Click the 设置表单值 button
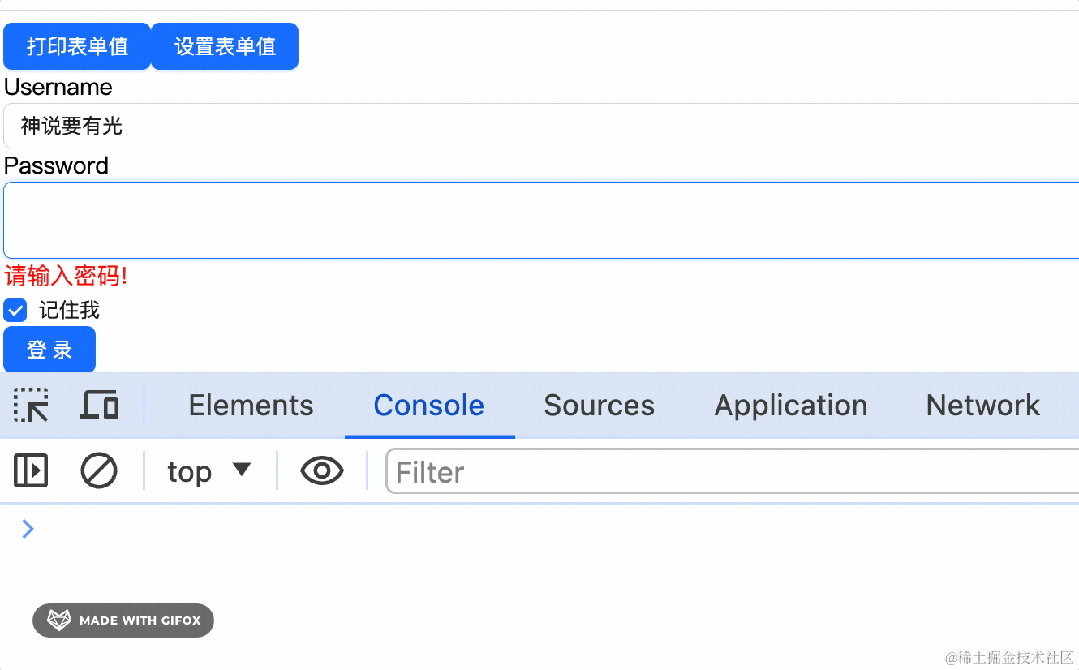 (x=225, y=47)
